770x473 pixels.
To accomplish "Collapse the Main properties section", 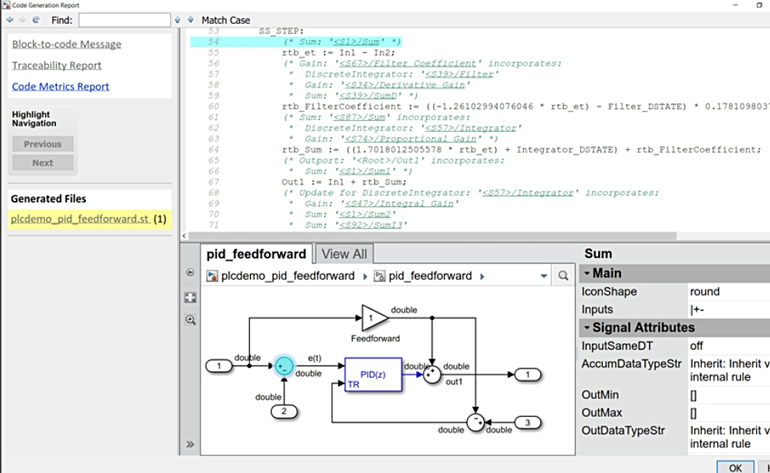I will [588, 273].
